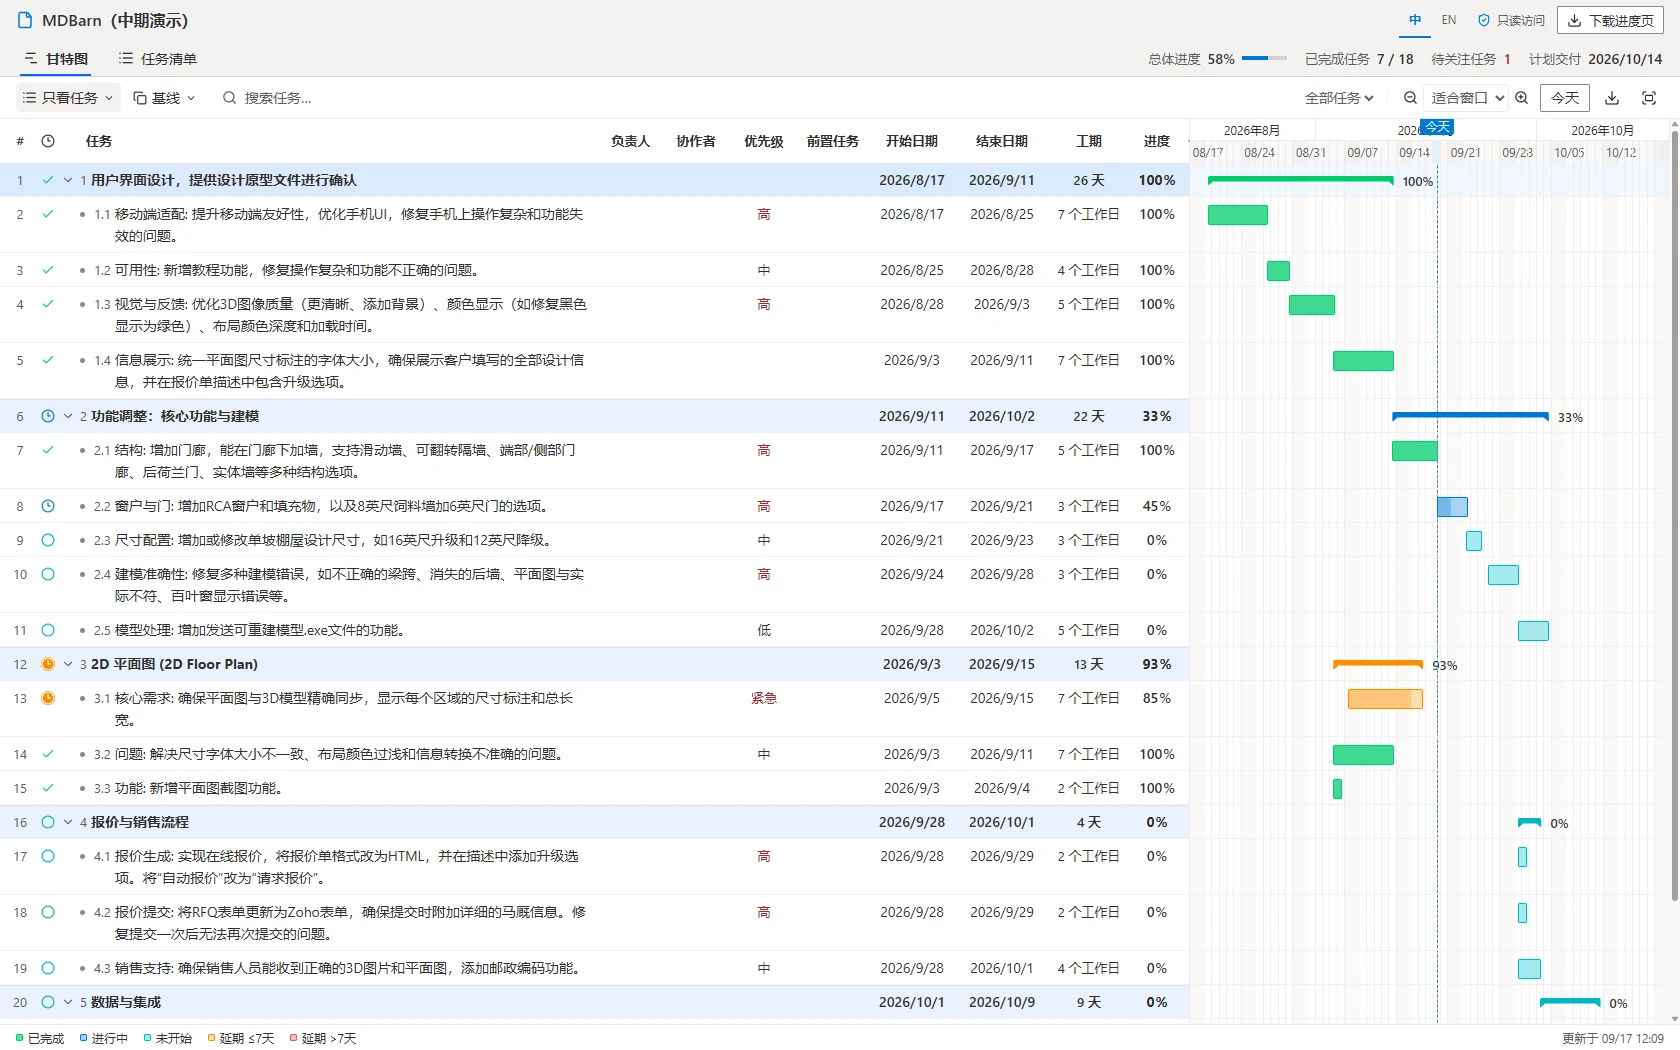Switch language to EN

pyautogui.click(x=1449, y=20)
